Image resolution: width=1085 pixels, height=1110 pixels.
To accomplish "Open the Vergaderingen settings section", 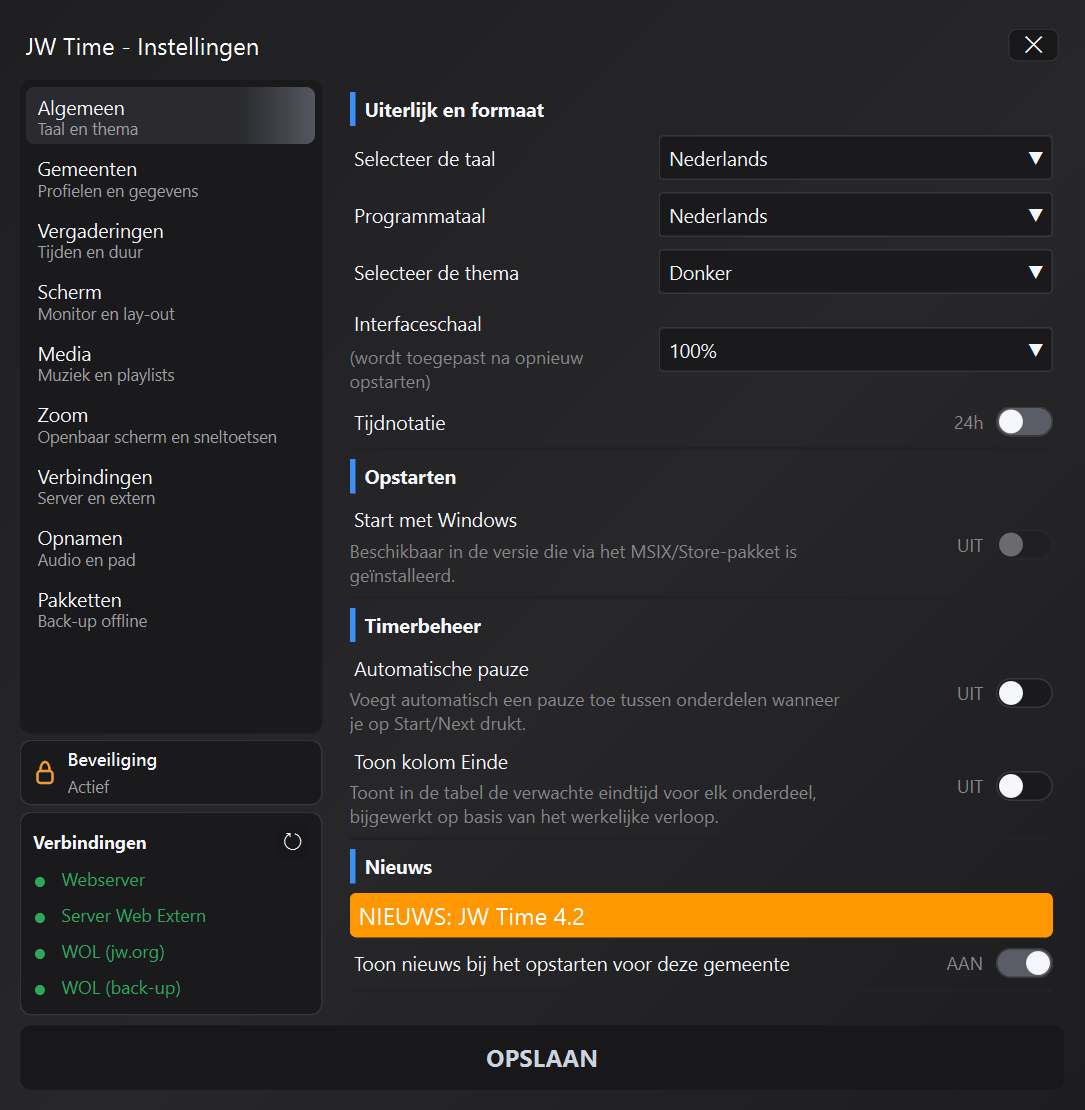I will tap(170, 241).
